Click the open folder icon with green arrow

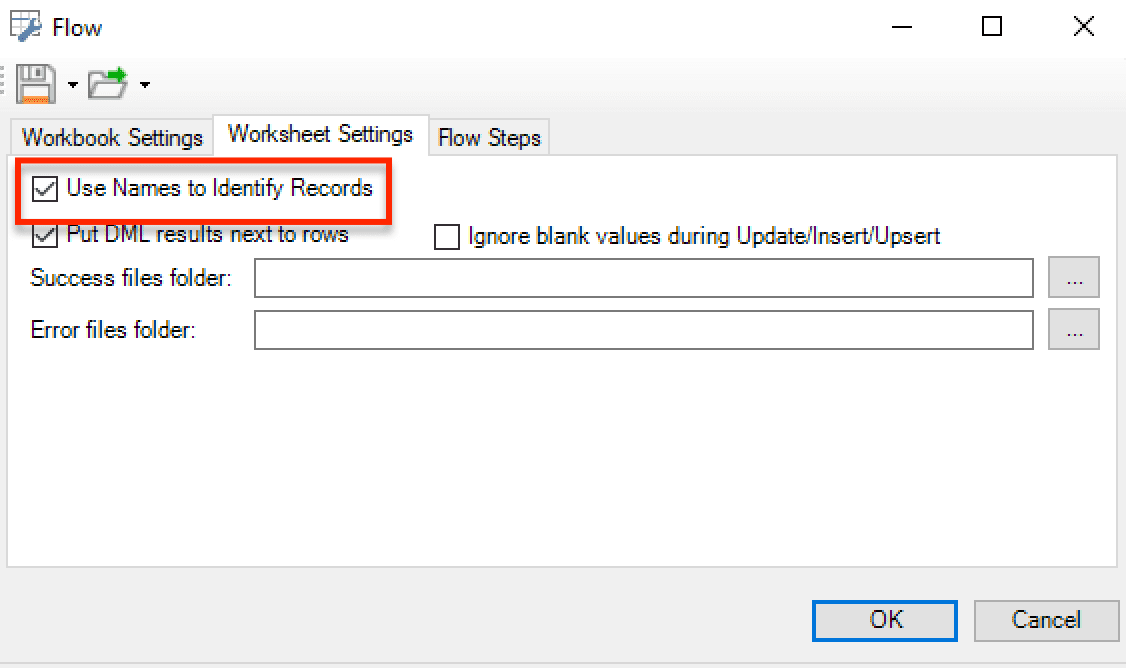108,84
